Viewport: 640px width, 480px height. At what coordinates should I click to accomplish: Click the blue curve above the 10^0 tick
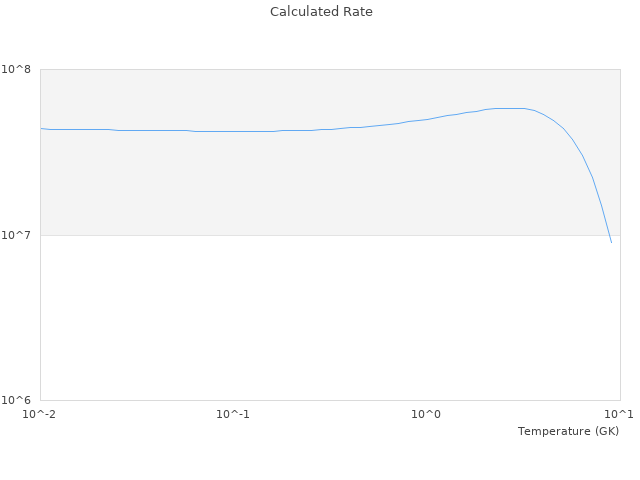(x=427, y=119)
